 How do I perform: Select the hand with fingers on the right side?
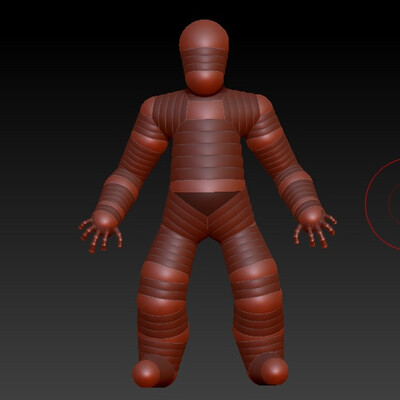[315, 227]
